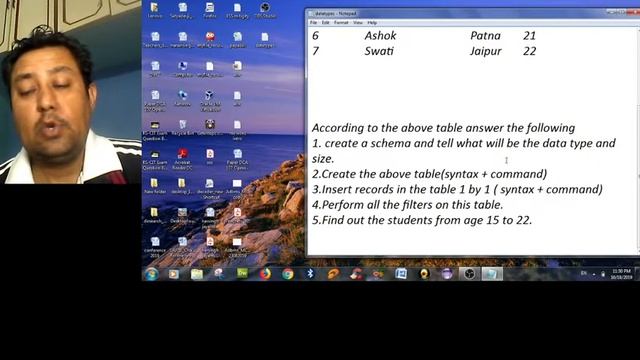Open the media player taskbar icon

(174, 274)
